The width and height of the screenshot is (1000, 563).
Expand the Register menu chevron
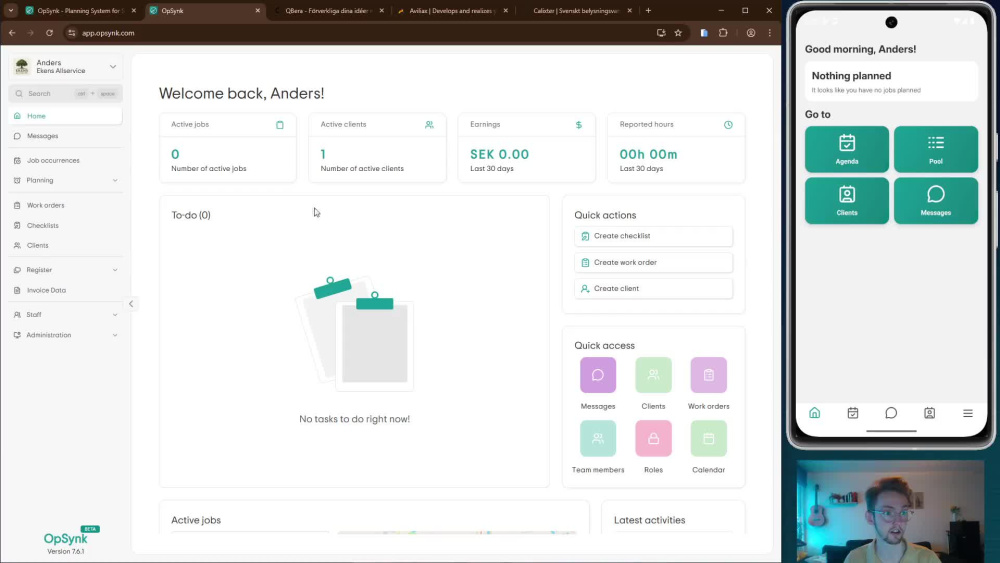click(115, 270)
